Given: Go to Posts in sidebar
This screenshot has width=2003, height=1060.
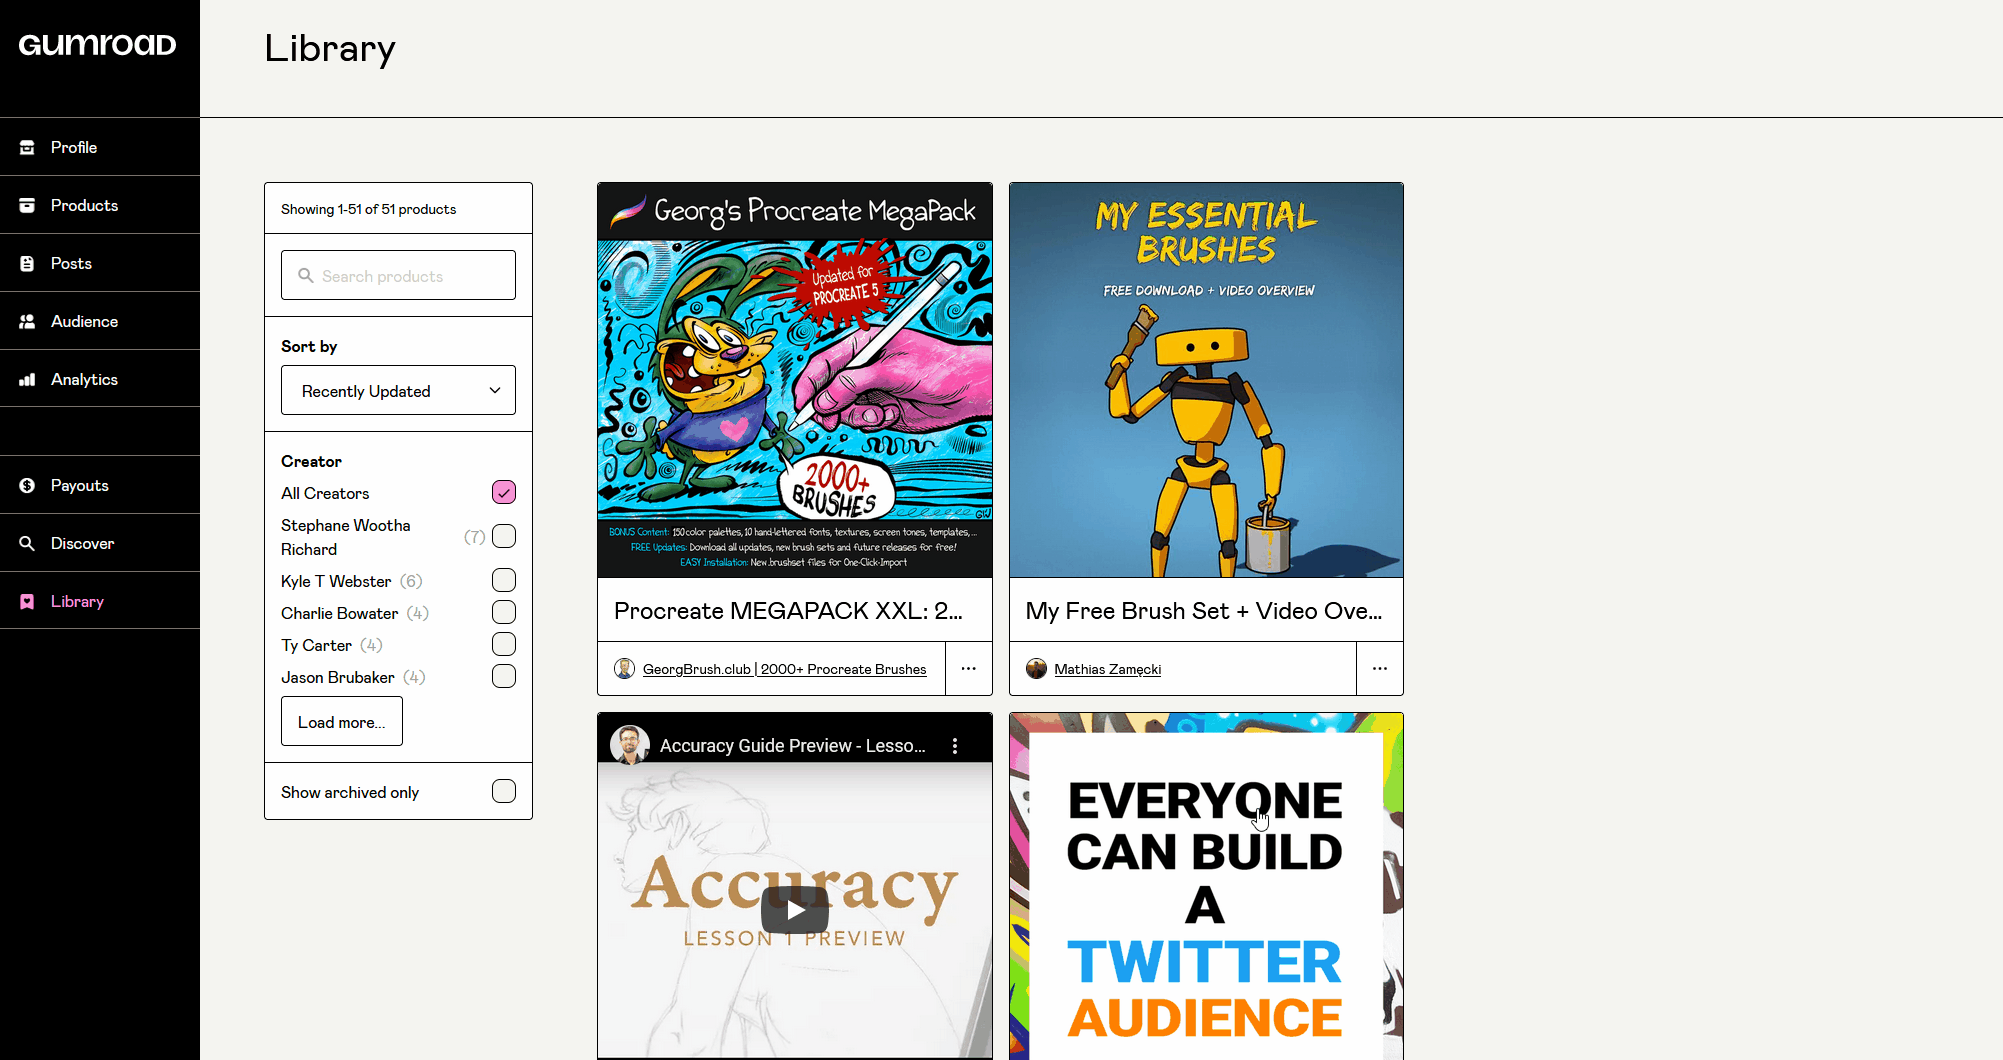Looking at the screenshot, I should click(100, 263).
